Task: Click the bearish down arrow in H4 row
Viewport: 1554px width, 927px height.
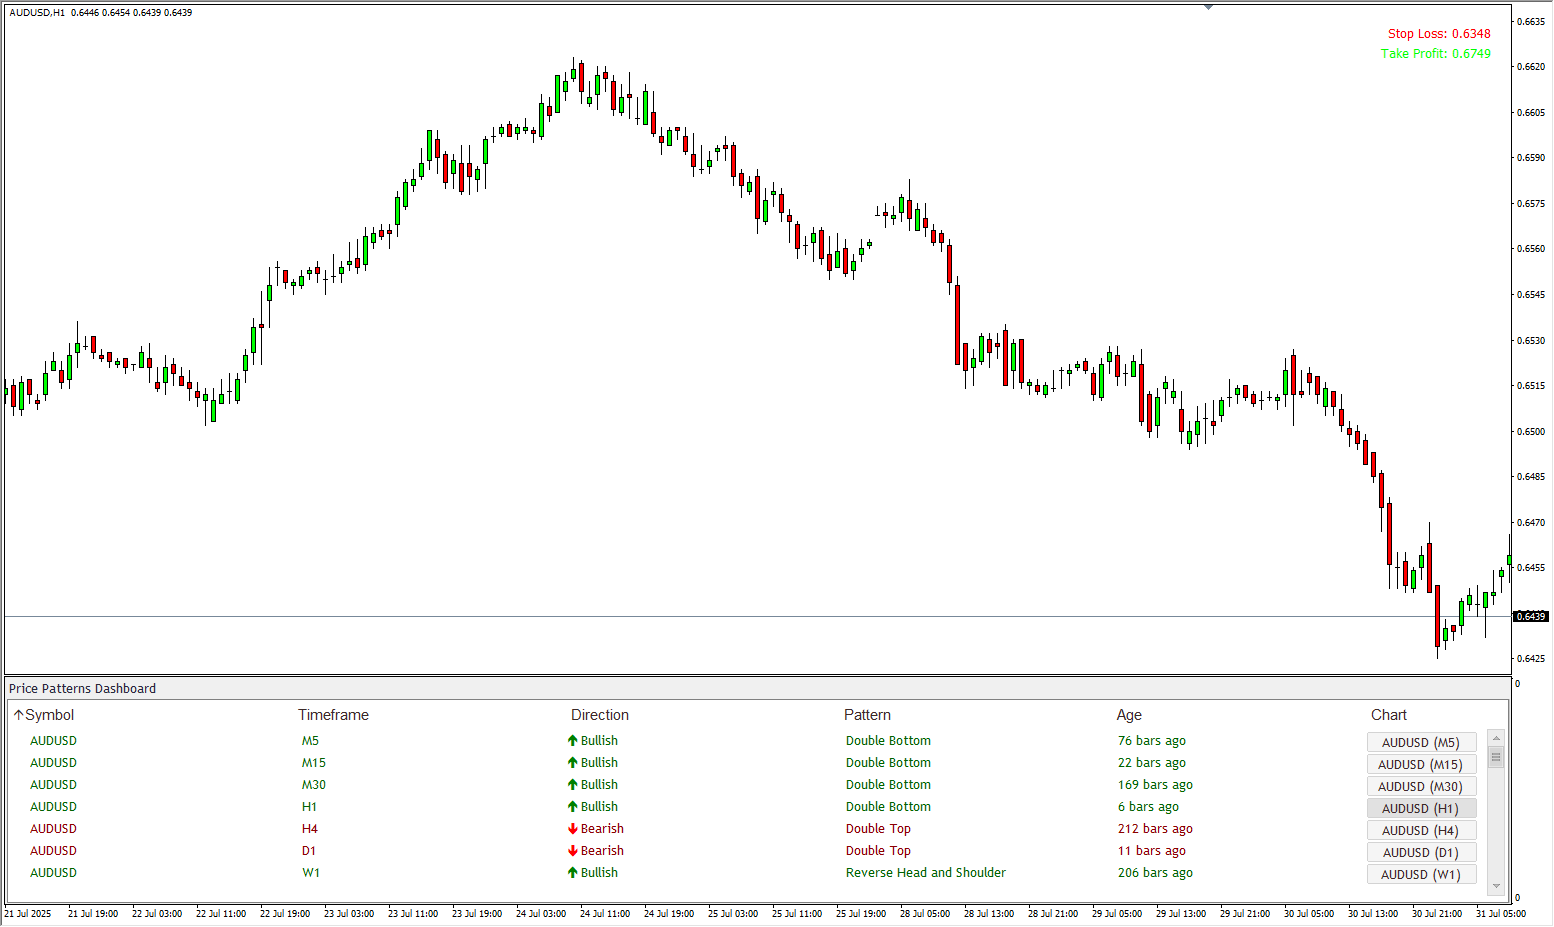Action: pos(573,829)
